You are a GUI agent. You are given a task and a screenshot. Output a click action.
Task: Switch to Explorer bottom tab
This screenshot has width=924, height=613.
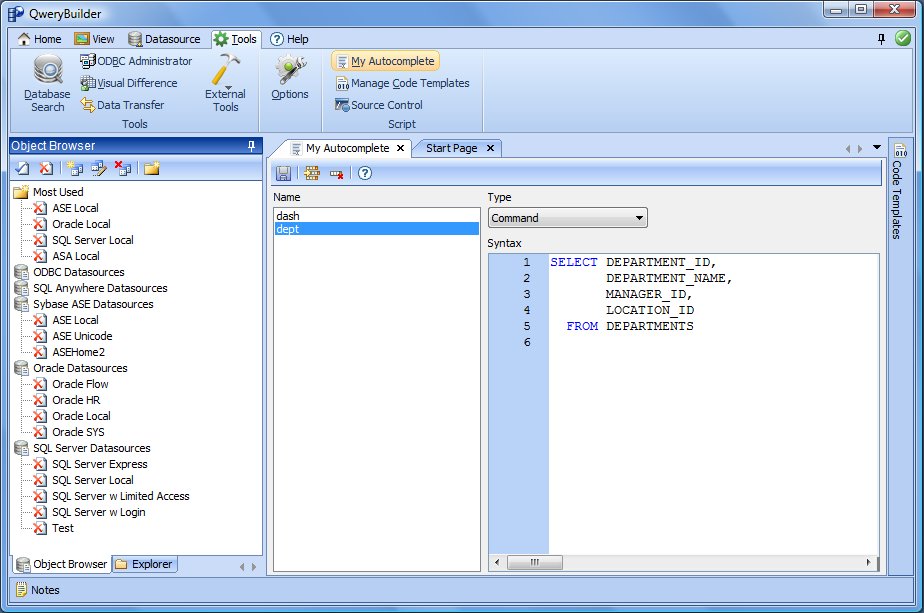145,564
